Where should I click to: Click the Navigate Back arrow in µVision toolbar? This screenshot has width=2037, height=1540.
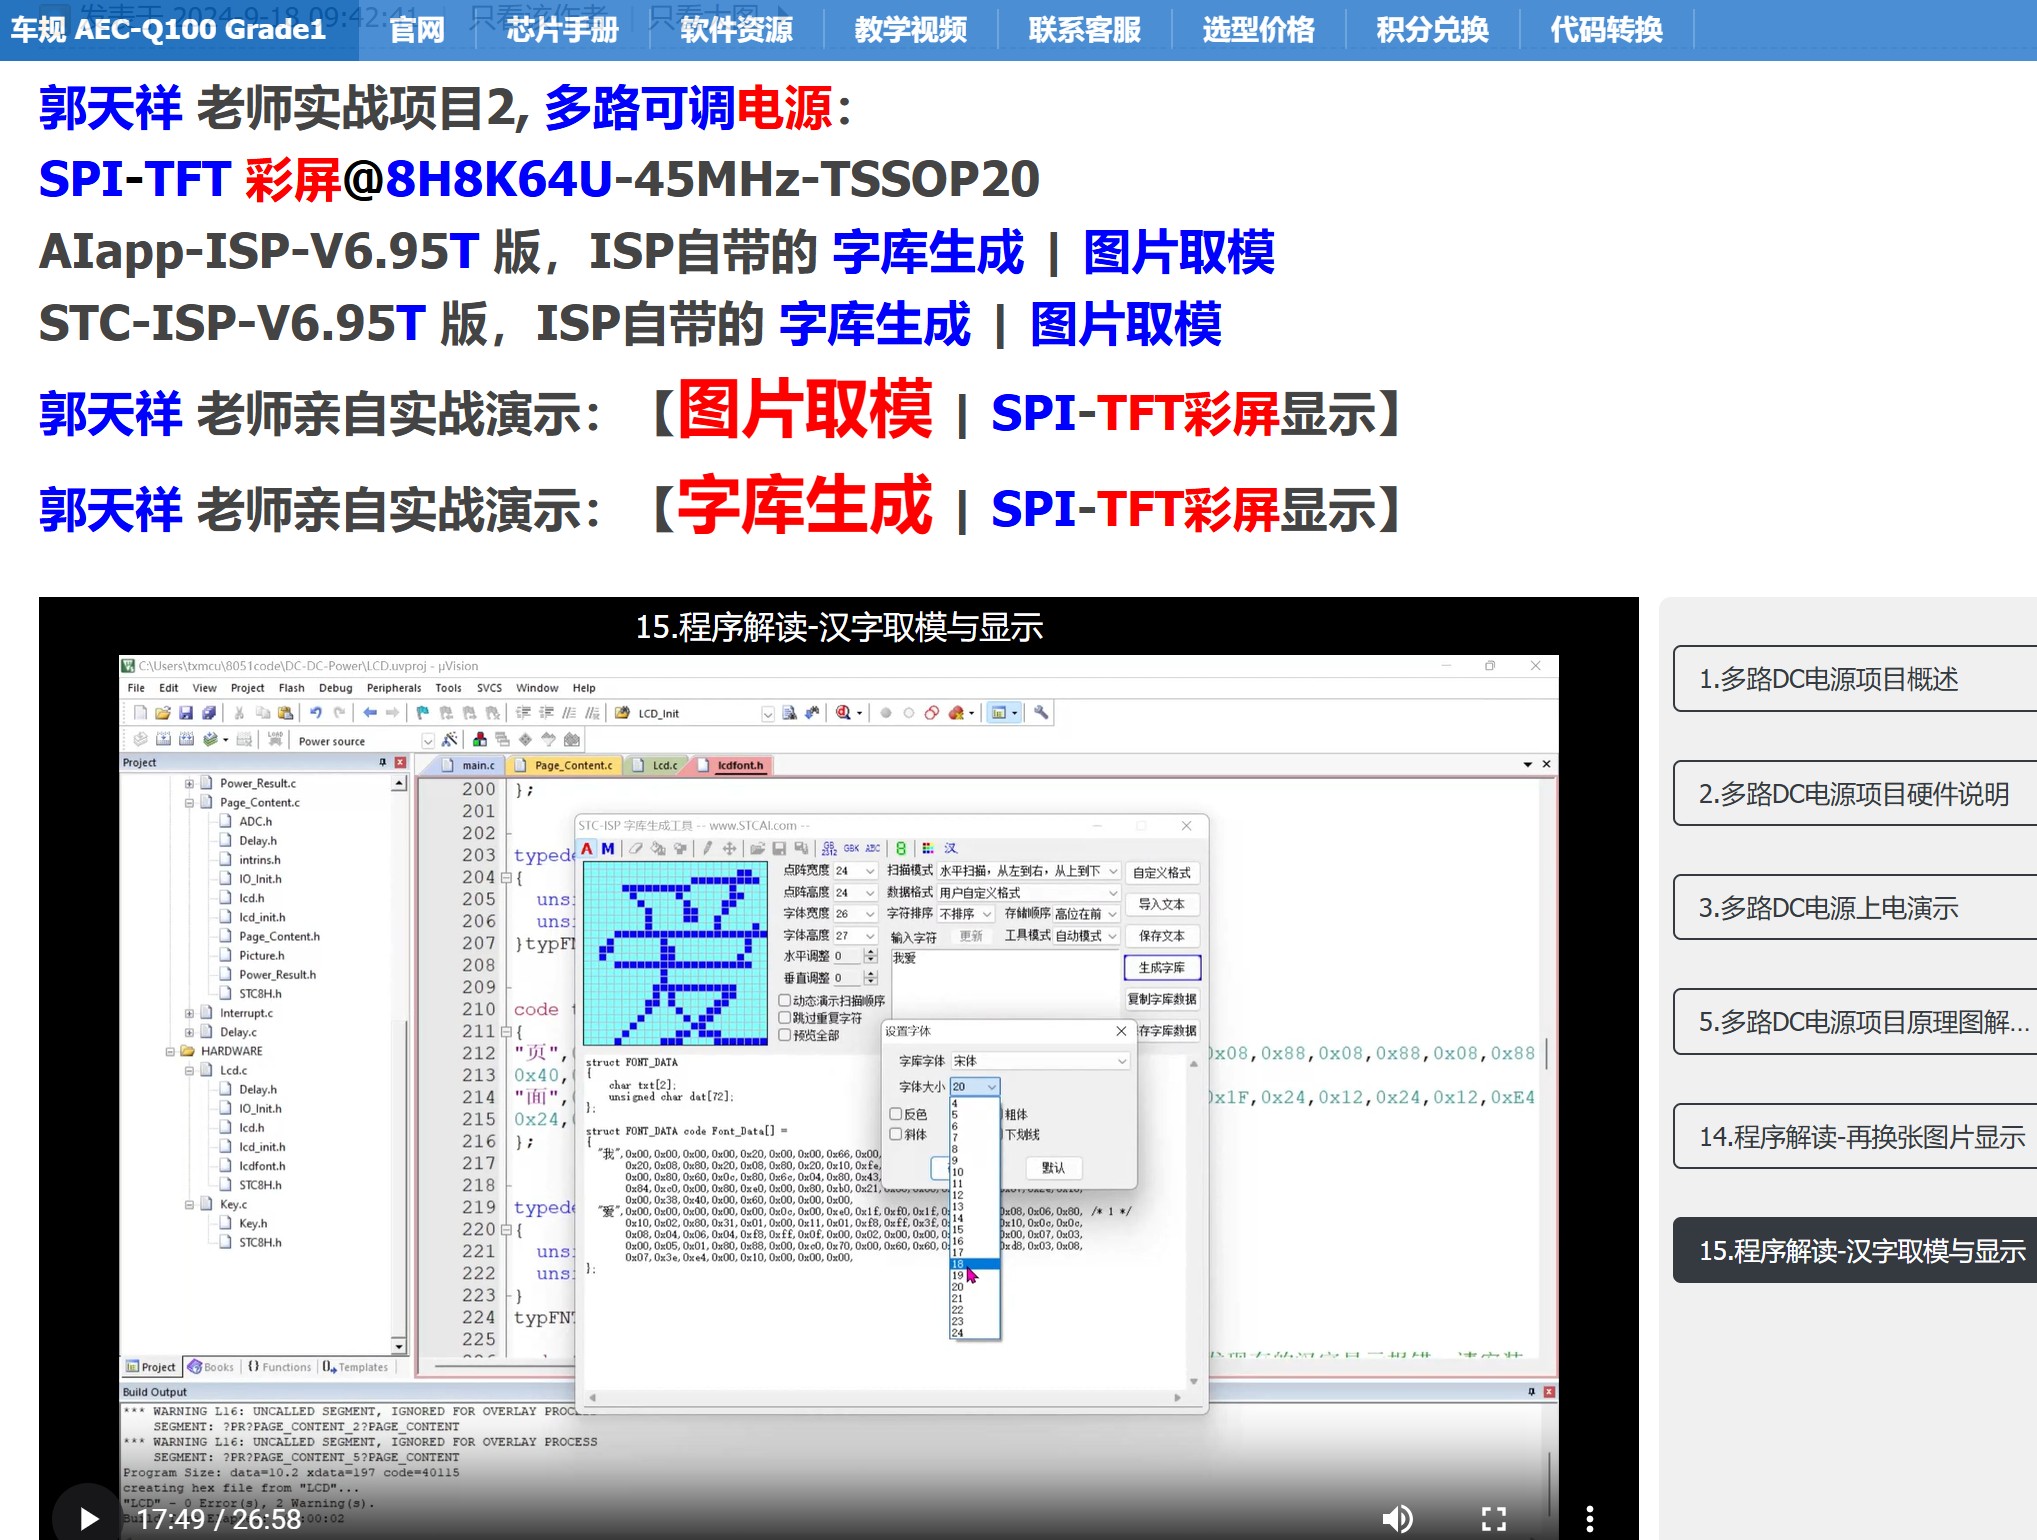point(370,713)
